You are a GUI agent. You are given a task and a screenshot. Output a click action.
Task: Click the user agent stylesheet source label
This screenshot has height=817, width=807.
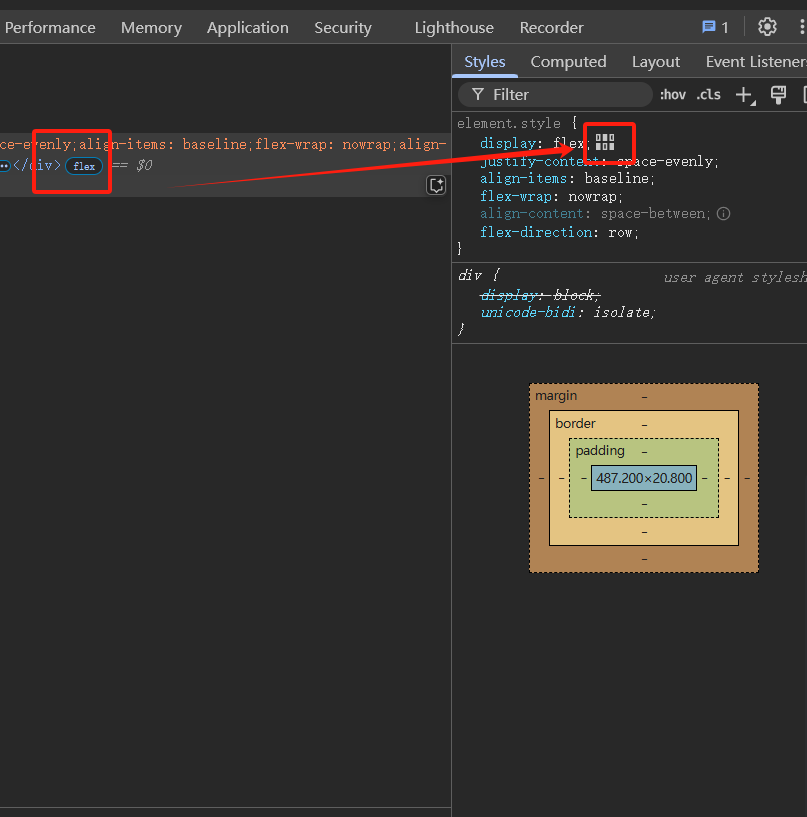coord(735,278)
